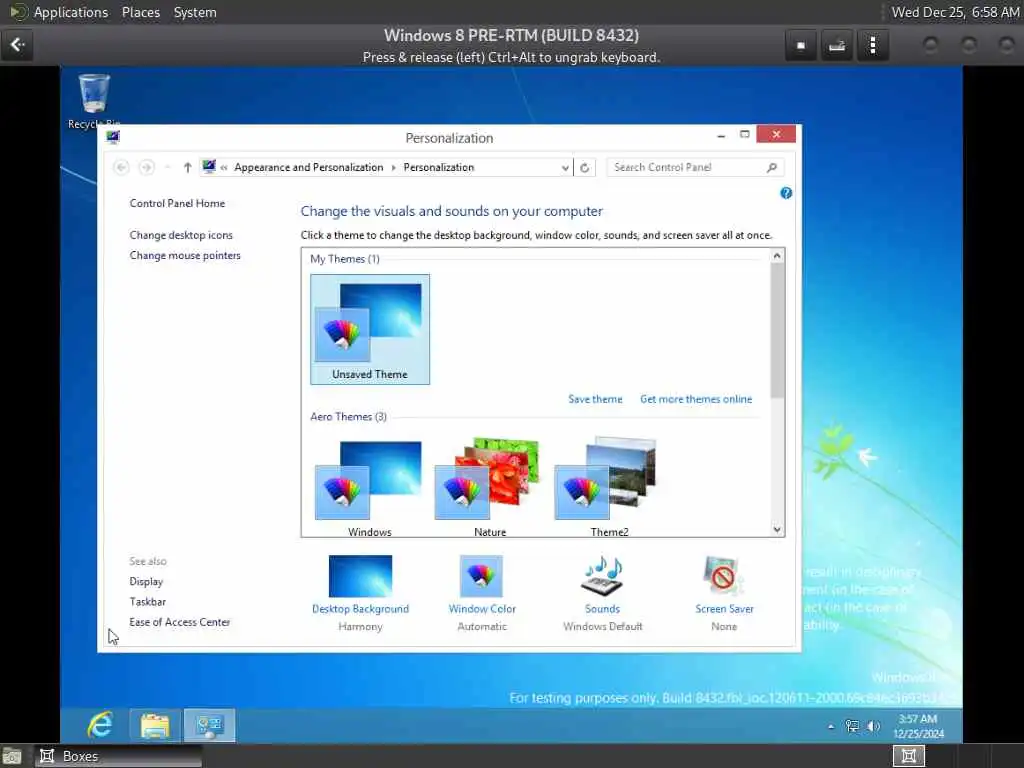Click the Sounds text link
Image resolution: width=1024 pixels, height=768 pixels.
tap(602, 609)
